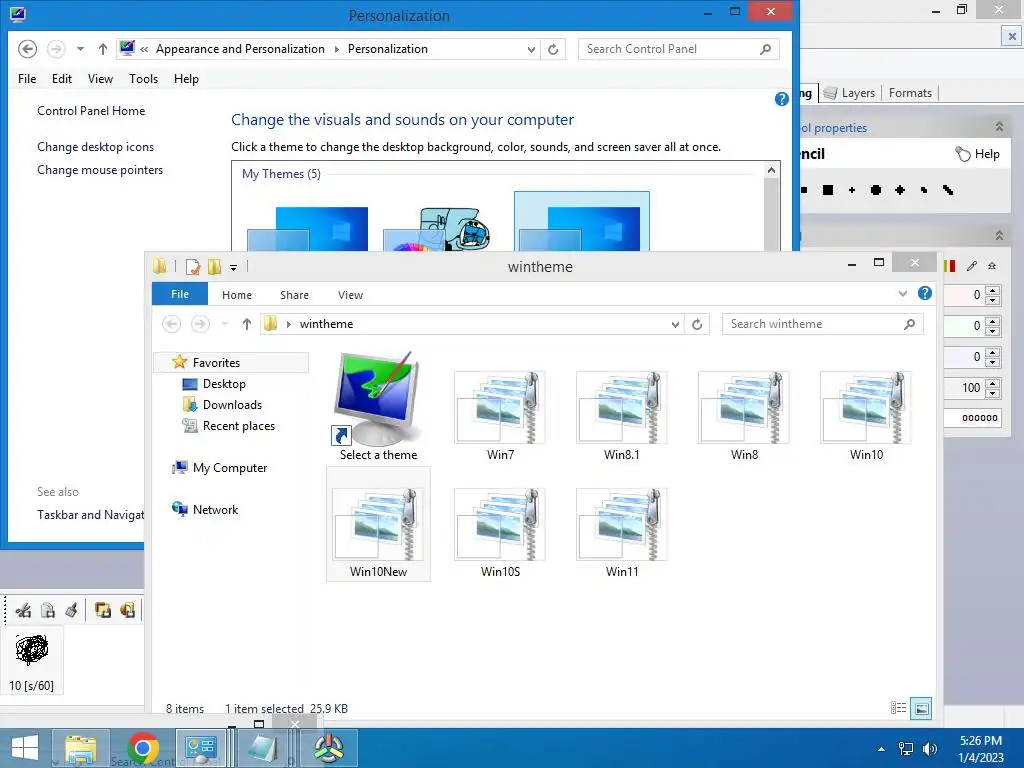Click the scissors cut frame icon
The width and height of the screenshot is (1024, 768).
click(x=24, y=611)
